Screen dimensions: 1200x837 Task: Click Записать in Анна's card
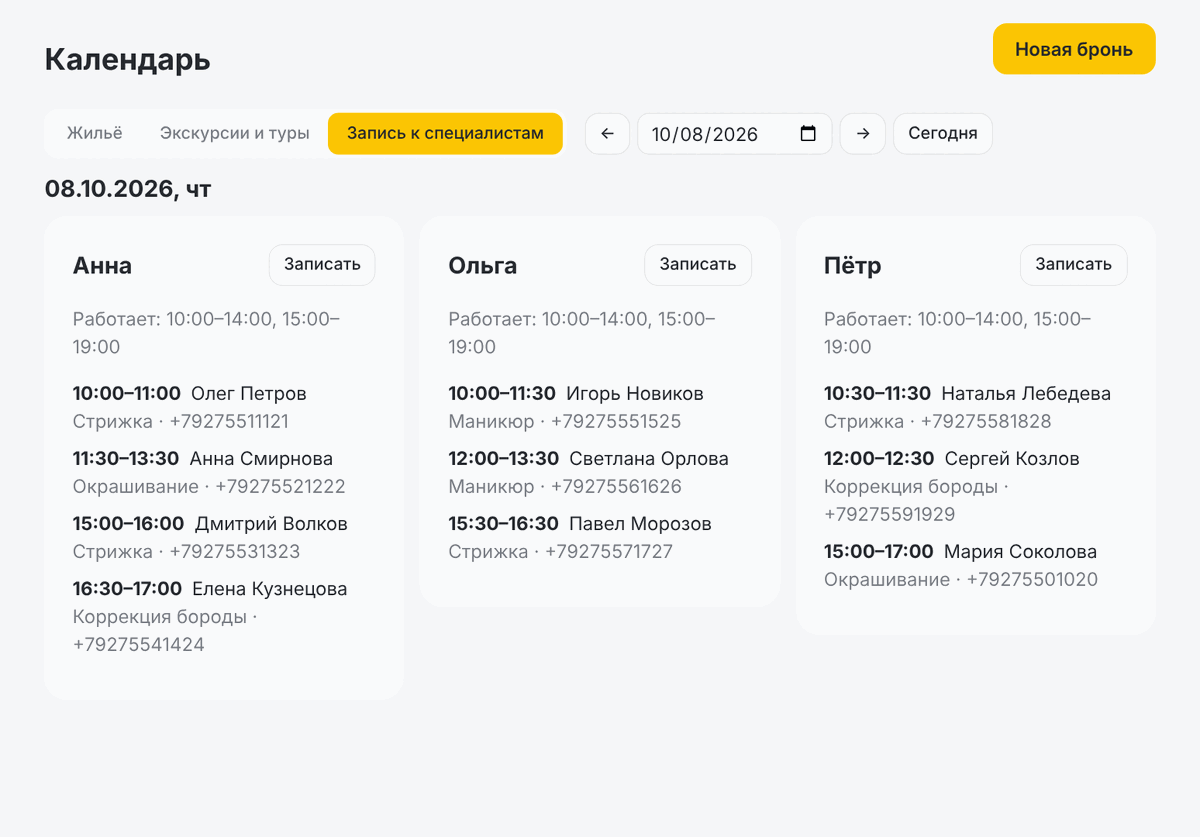[x=322, y=265]
